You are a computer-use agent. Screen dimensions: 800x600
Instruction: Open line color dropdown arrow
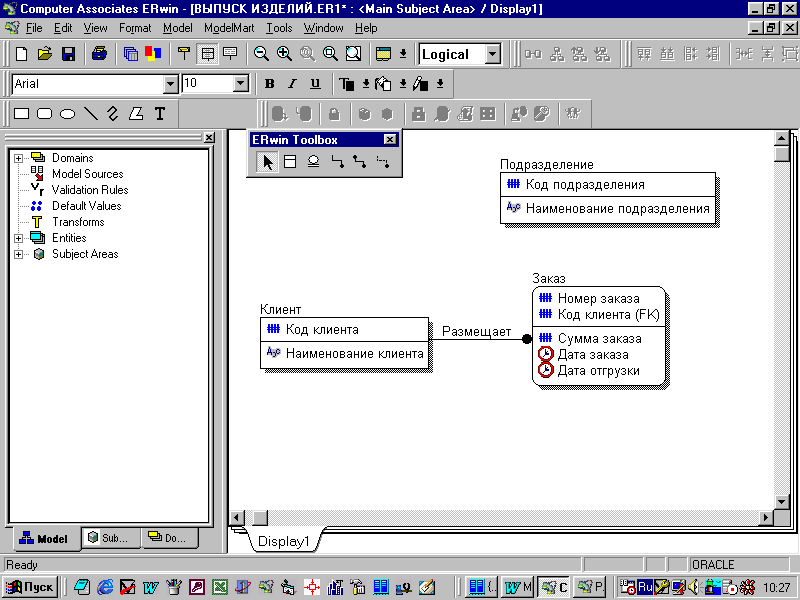440,84
